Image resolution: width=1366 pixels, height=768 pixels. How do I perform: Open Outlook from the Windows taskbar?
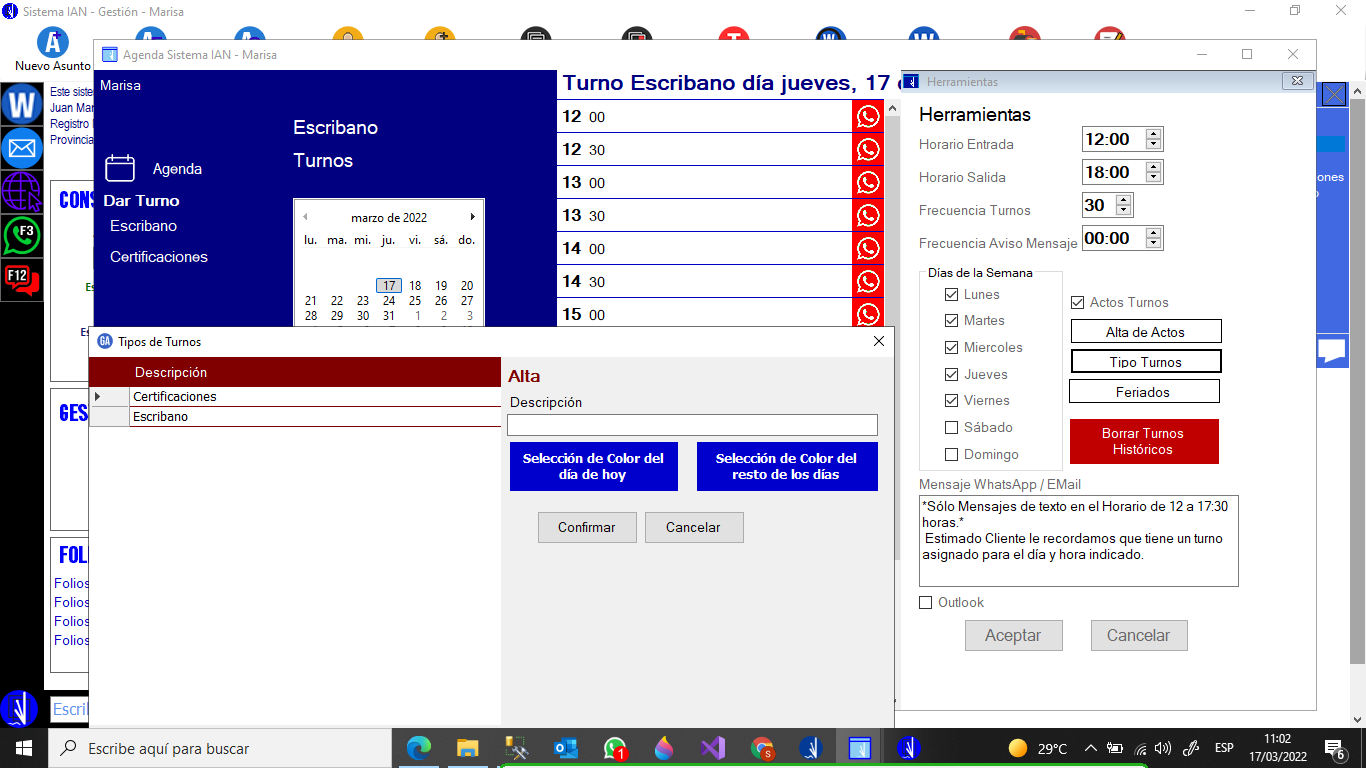(x=566, y=748)
